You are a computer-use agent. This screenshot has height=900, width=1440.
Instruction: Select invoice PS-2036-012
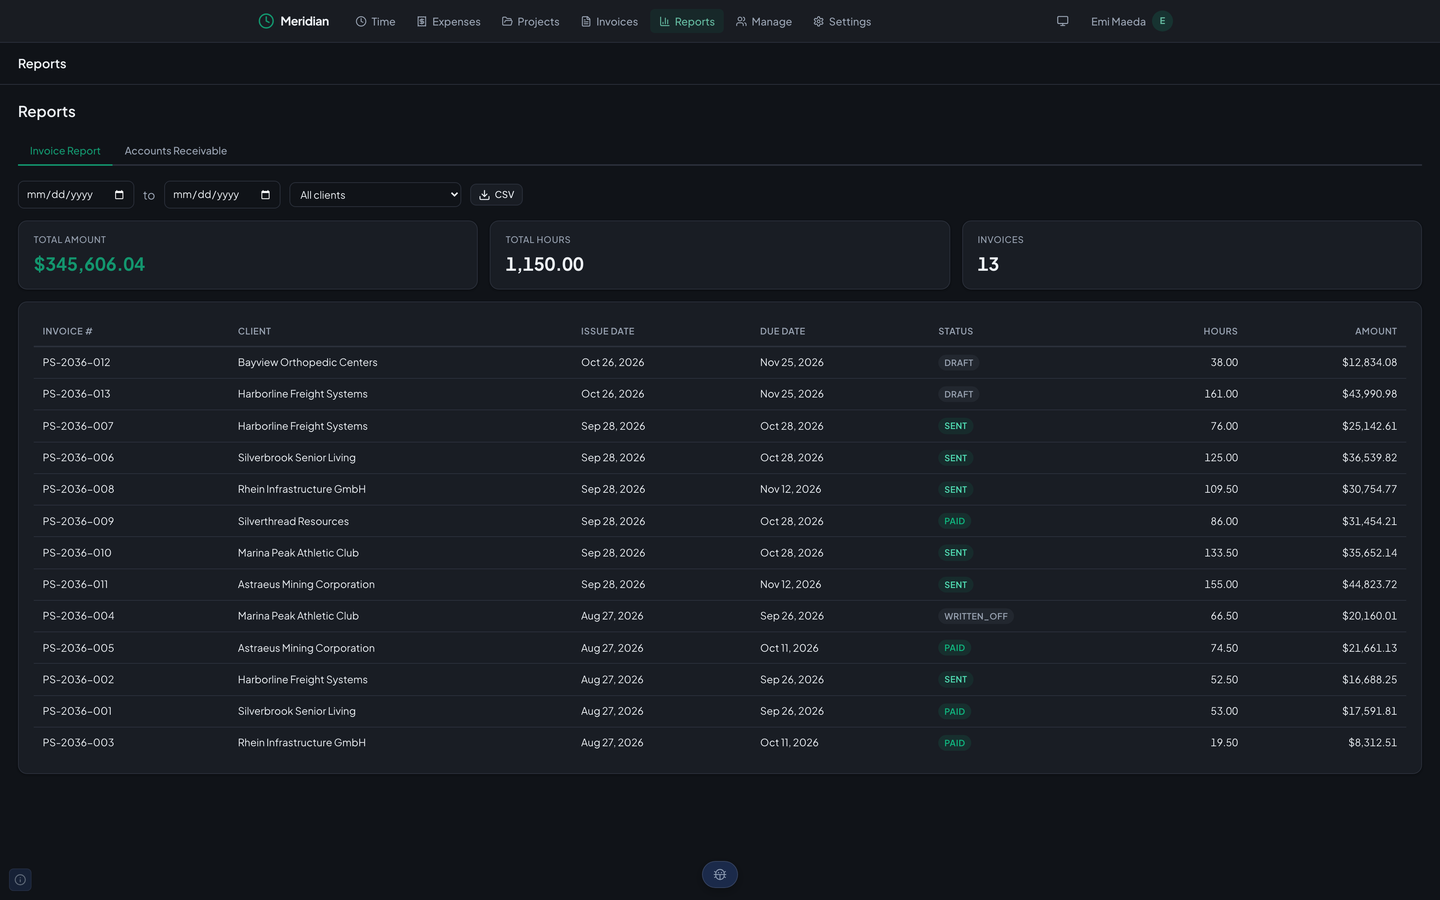pyautogui.click(x=77, y=363)
